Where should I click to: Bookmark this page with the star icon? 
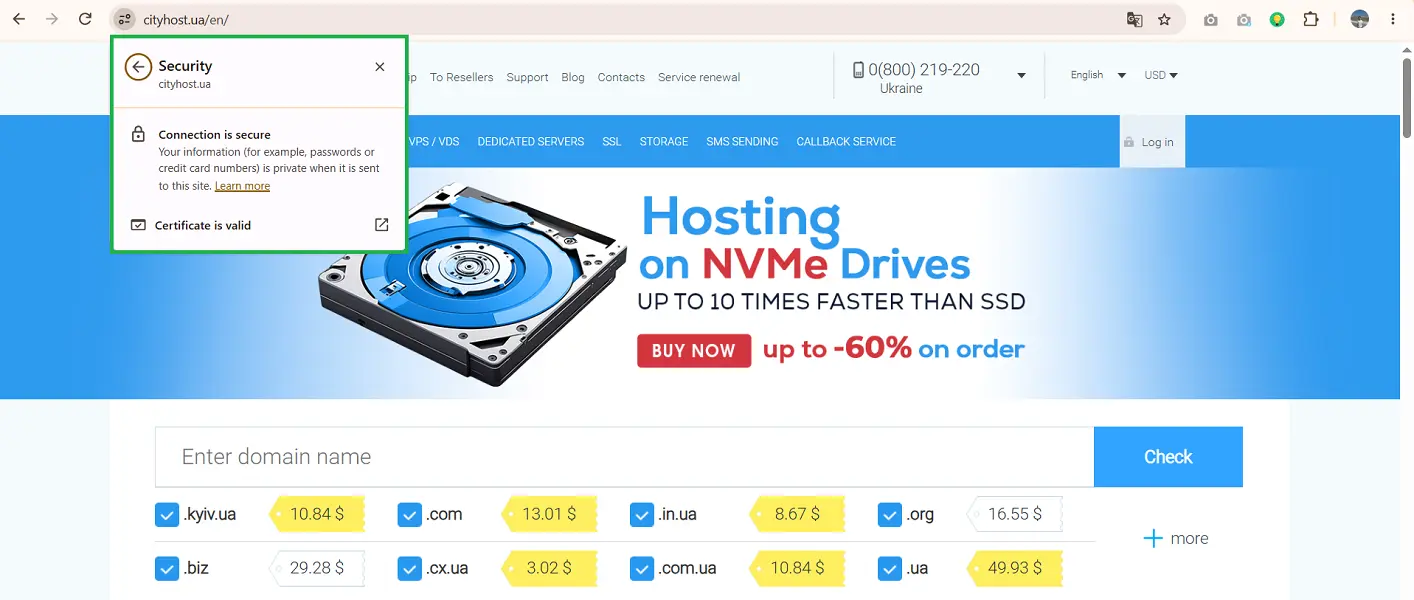click(1164, 19)
